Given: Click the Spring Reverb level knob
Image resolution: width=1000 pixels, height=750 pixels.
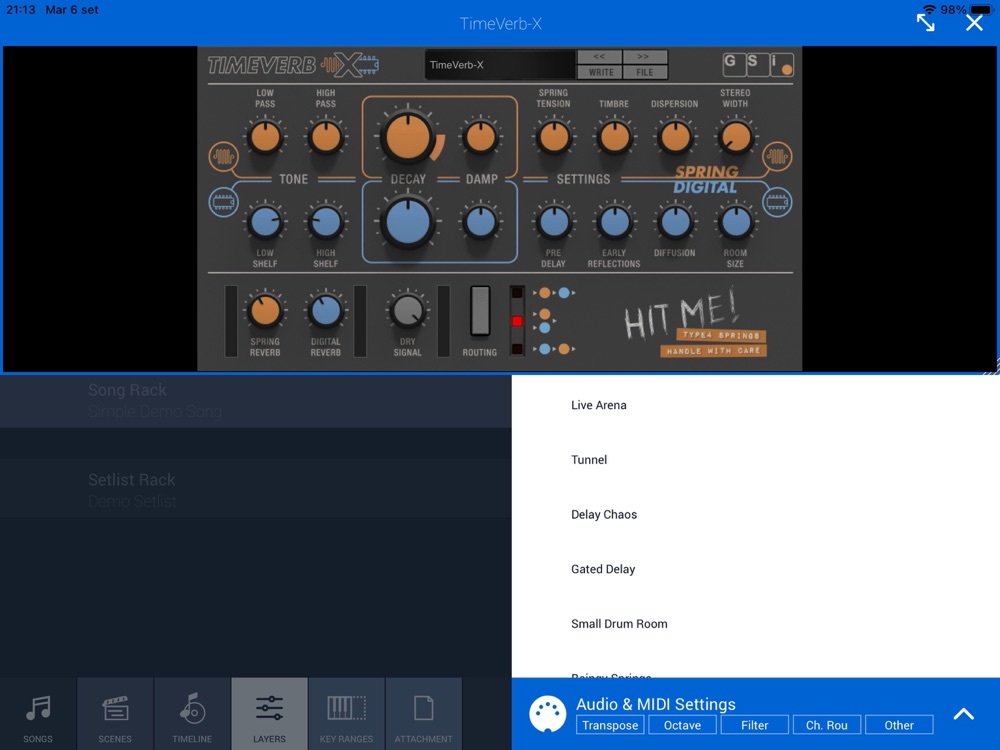Looking at the screenshot, I should (x=265, y=311).
